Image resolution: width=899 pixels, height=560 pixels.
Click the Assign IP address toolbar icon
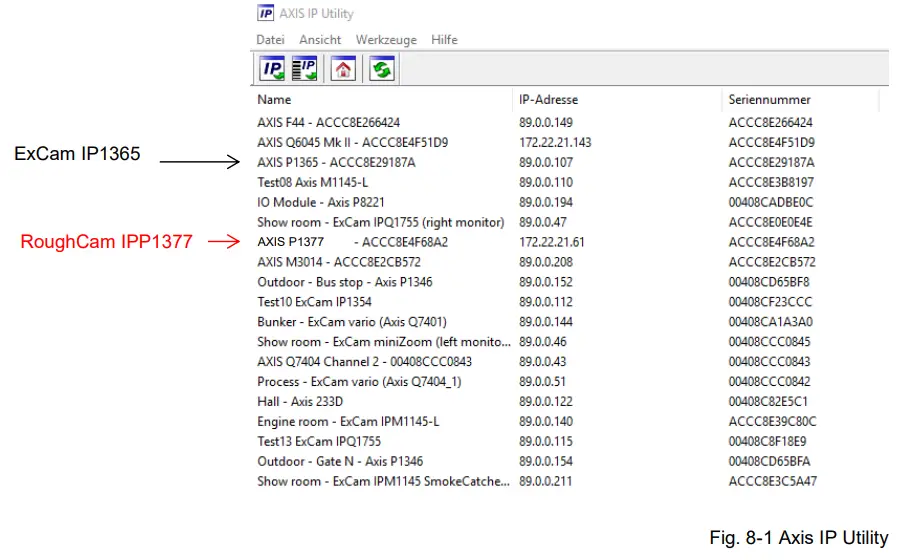[x=272, y=69]
